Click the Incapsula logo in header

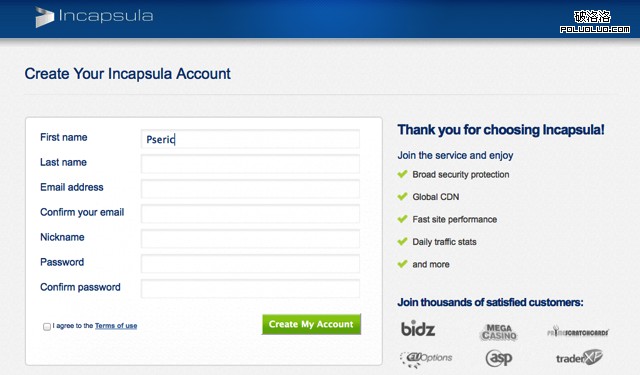point(94,17)
